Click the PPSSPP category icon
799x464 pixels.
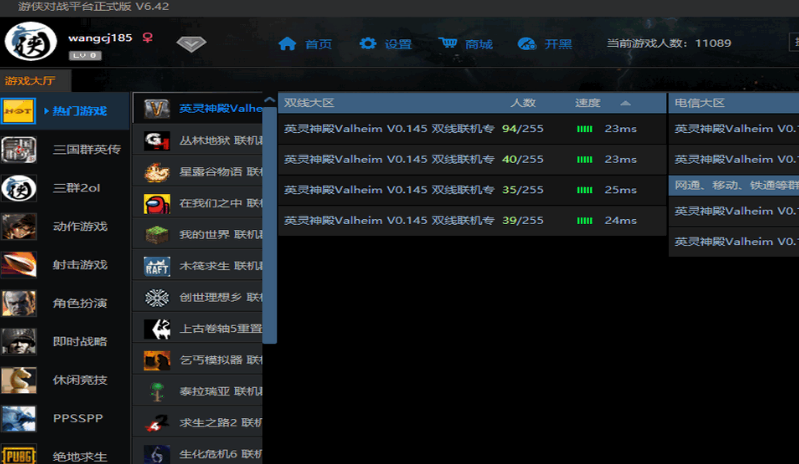pyautogui.click(x=18, y=418)
